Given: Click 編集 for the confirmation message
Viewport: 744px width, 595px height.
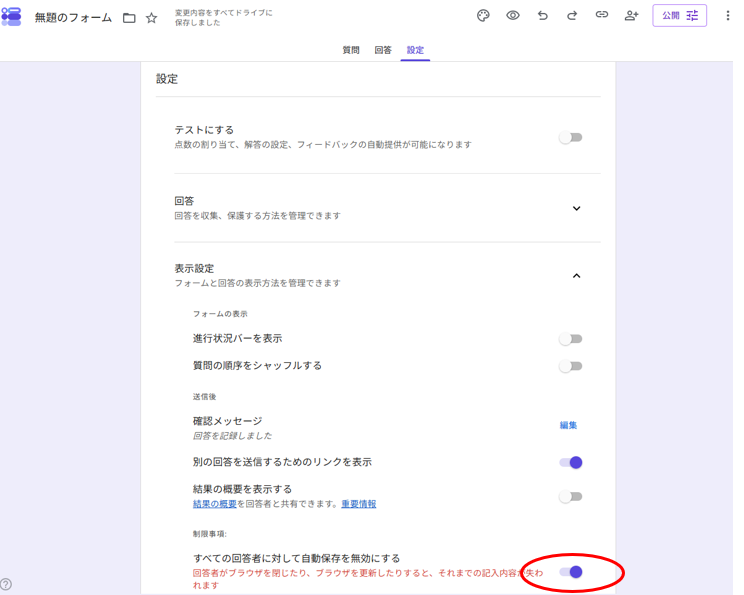Looking at the screenshot, I should [568, 425].
